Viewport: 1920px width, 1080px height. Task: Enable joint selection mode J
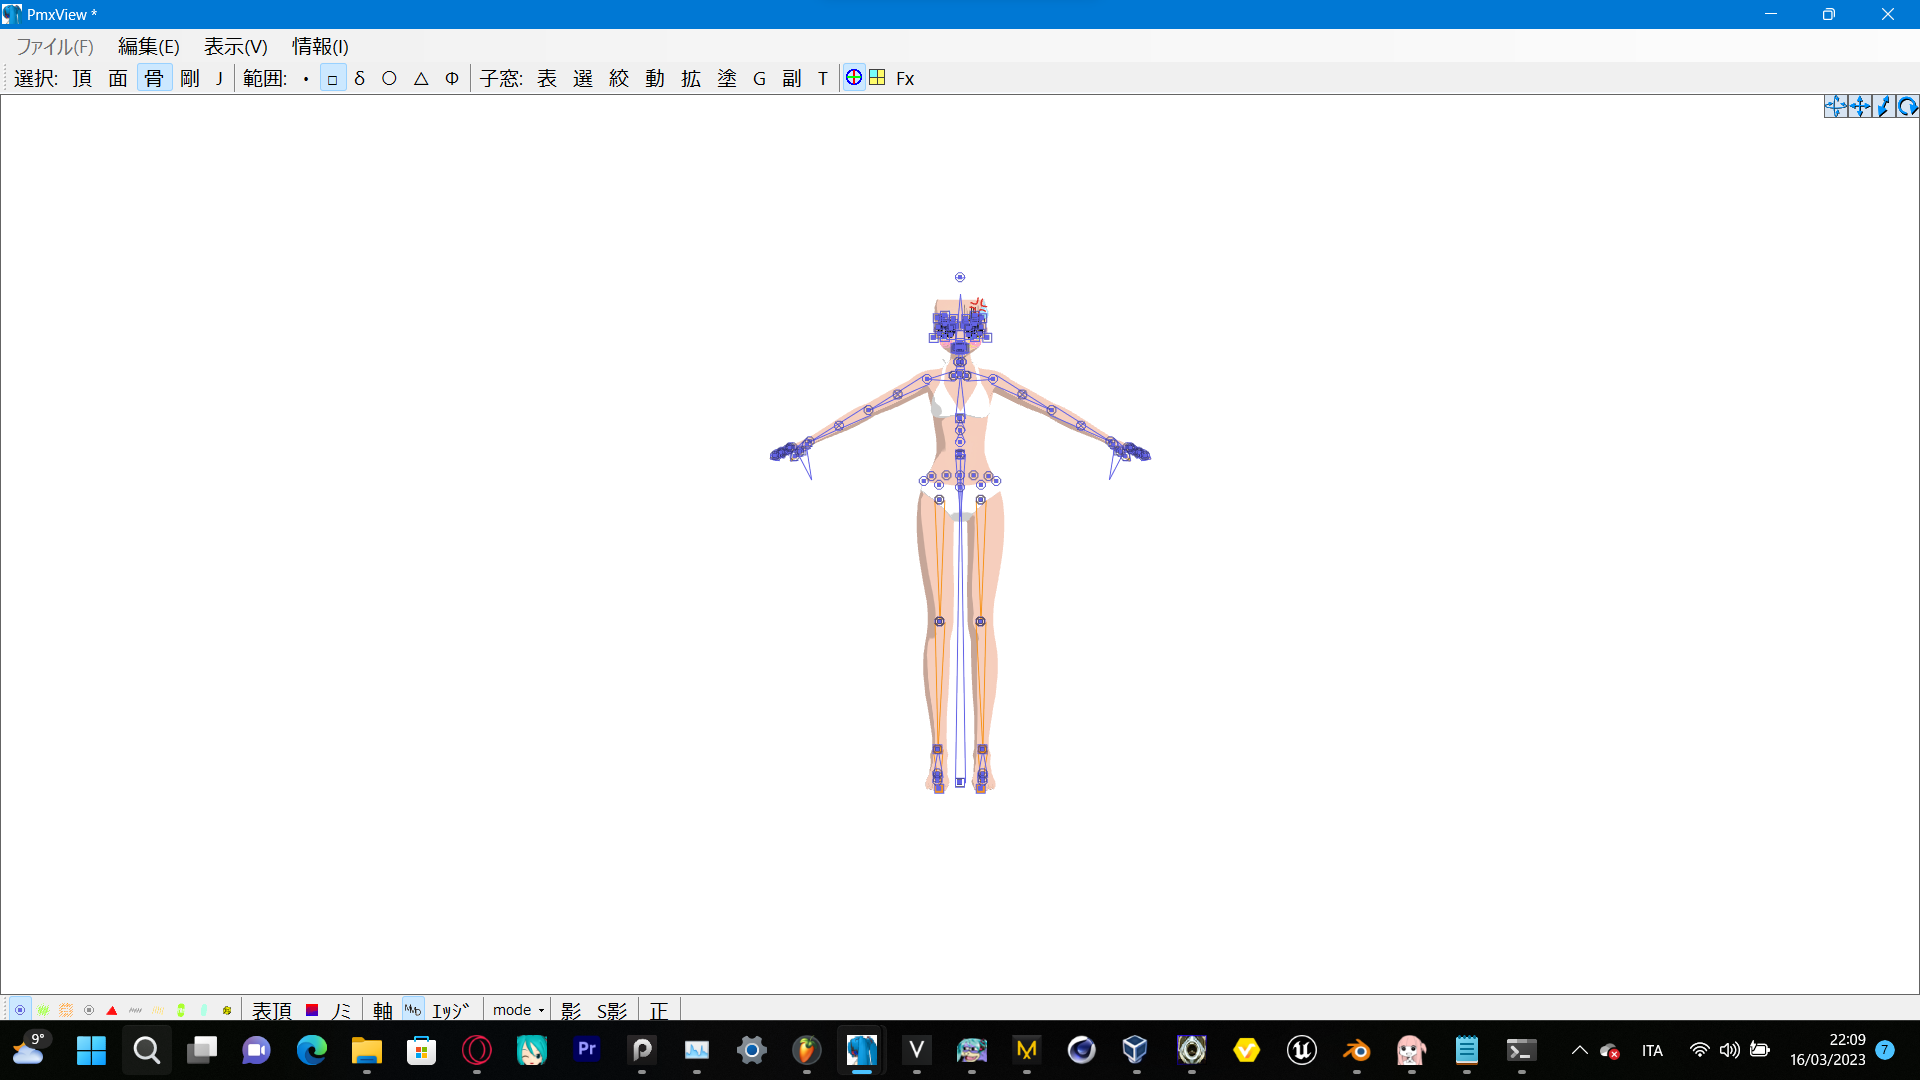click(219, 78)
